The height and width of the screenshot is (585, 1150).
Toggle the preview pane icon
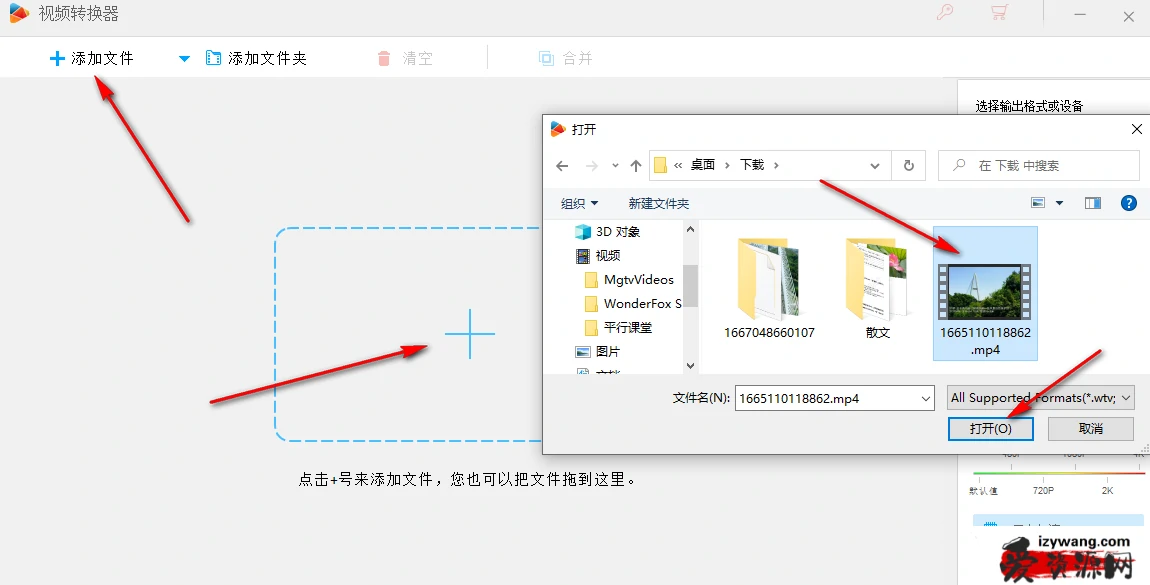click(1093, 203)
